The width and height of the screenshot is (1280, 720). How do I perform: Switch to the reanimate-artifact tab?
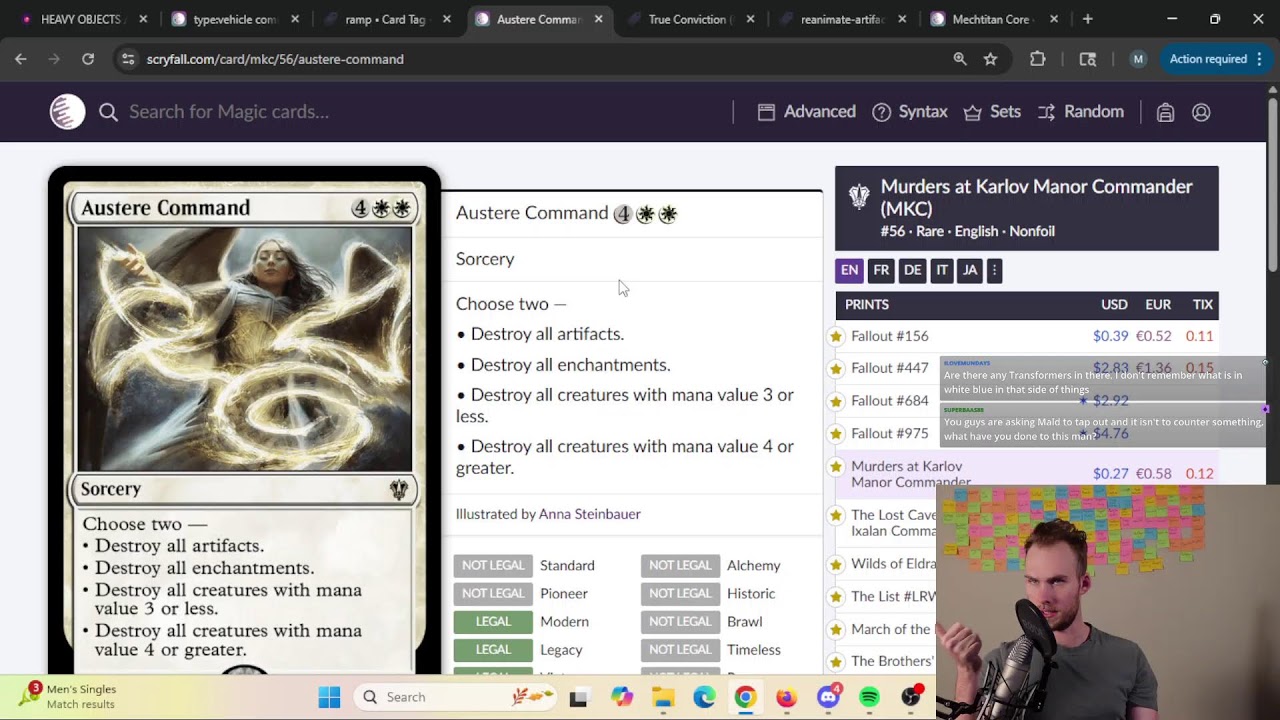pyautogui.click(x=844, y=19)
